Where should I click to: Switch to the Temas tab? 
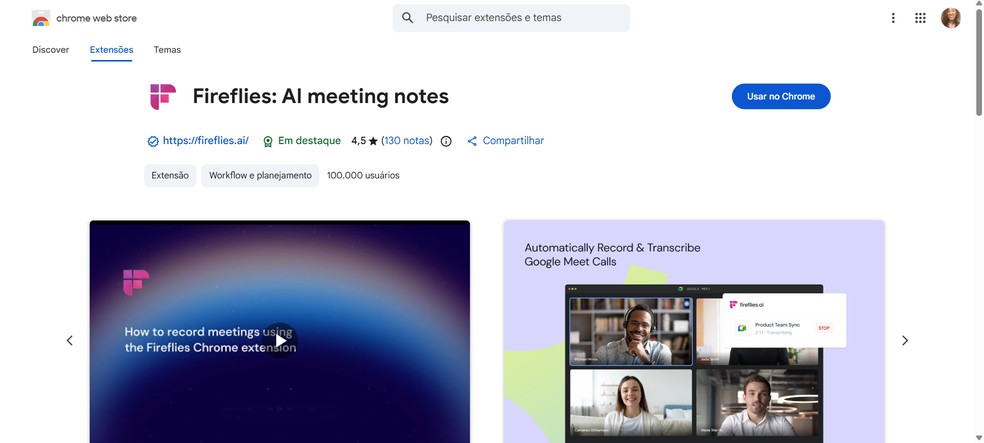168,50
